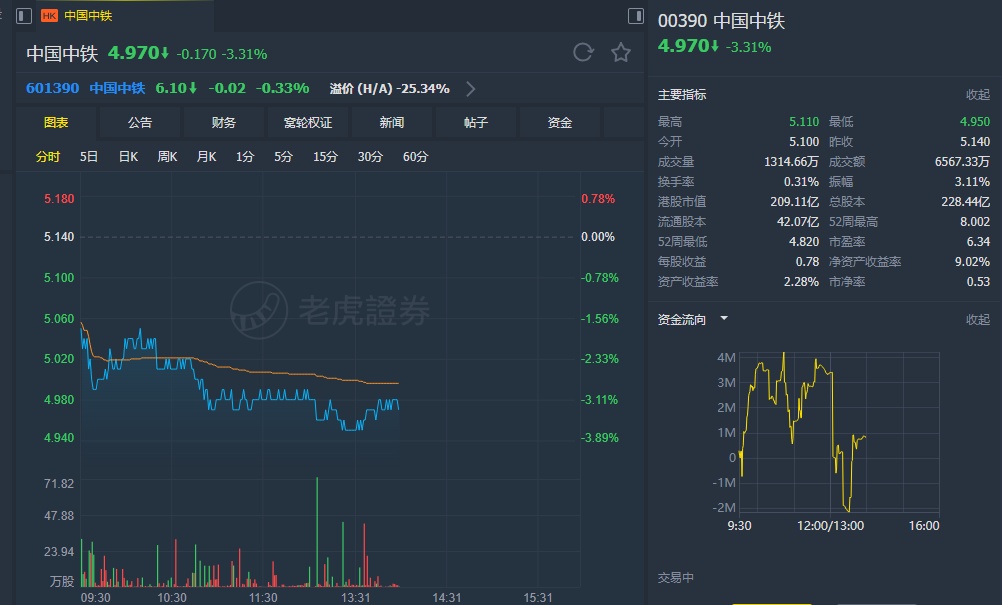
Task: Click the 市盈率 value 6.34
Action: (x=978, y=241)
